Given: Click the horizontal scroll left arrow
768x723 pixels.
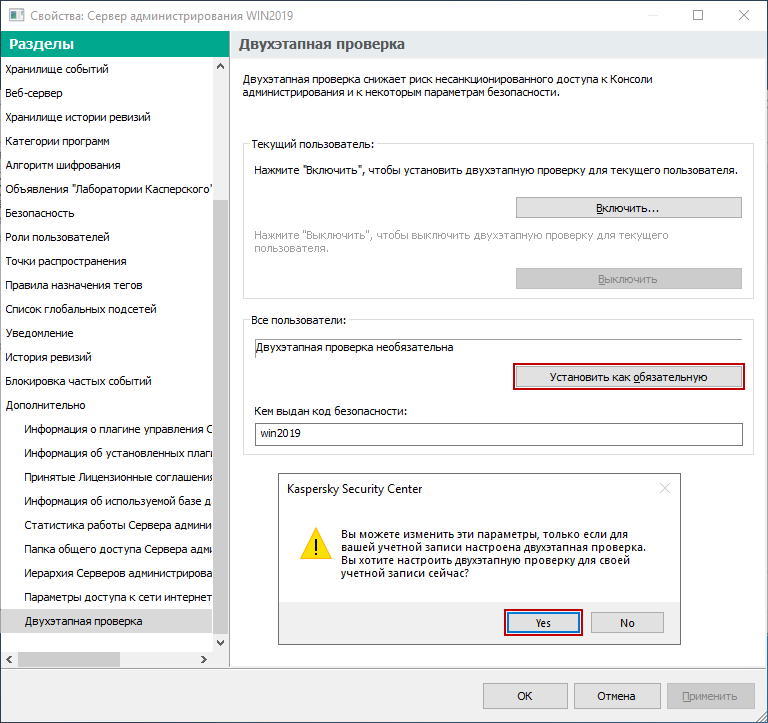Looking at the screenshot, I should [x=9, y=660].
